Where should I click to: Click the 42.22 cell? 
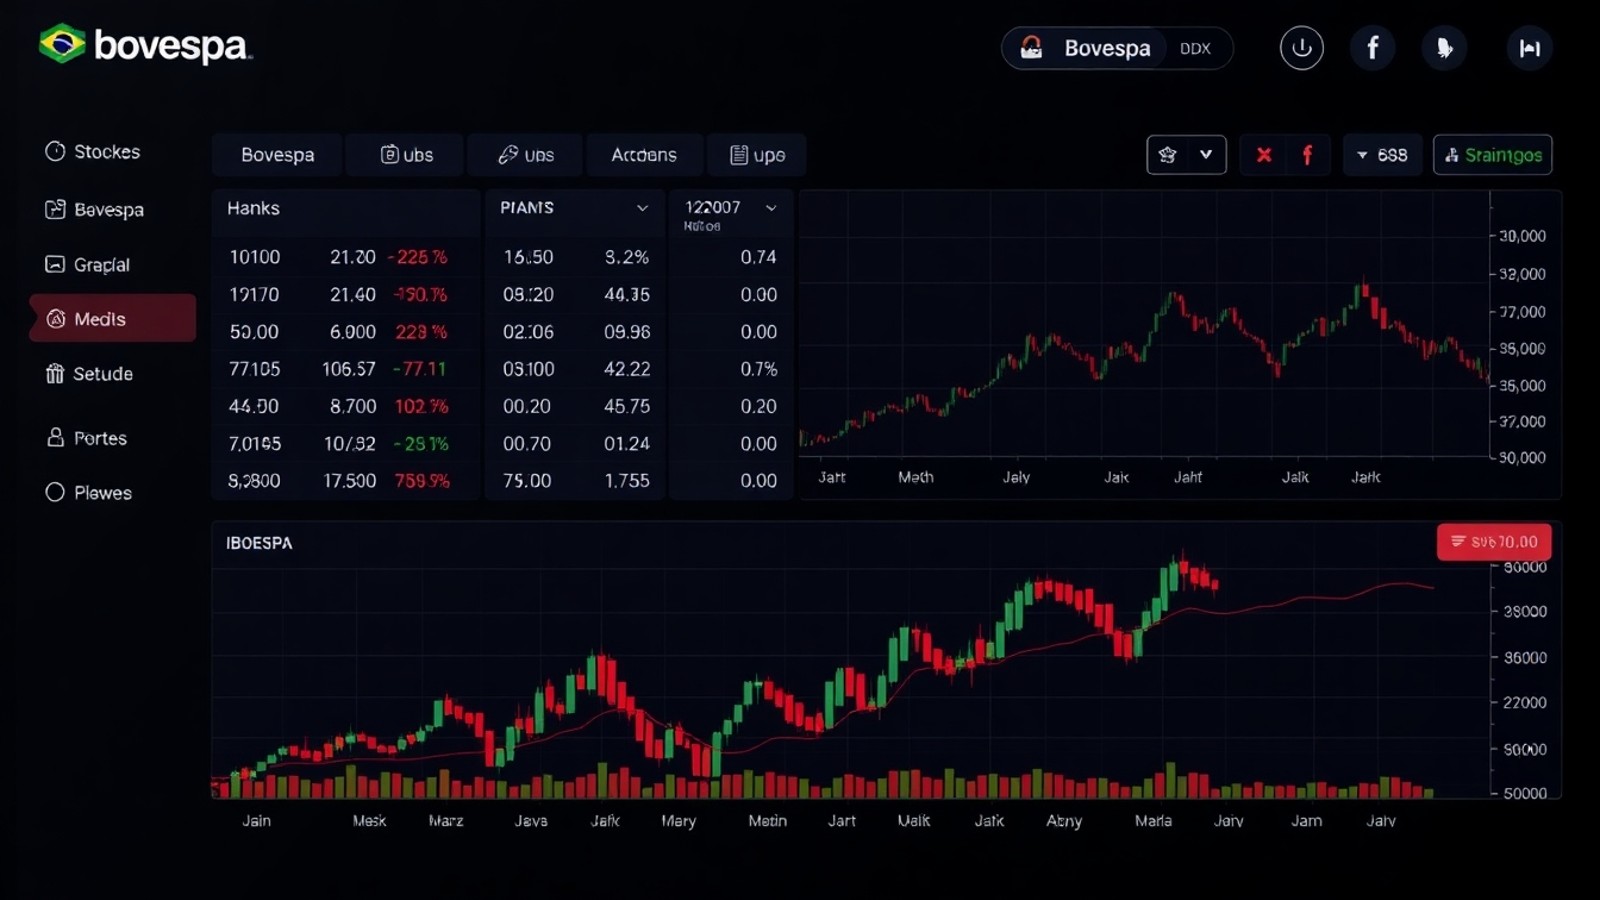627,369
